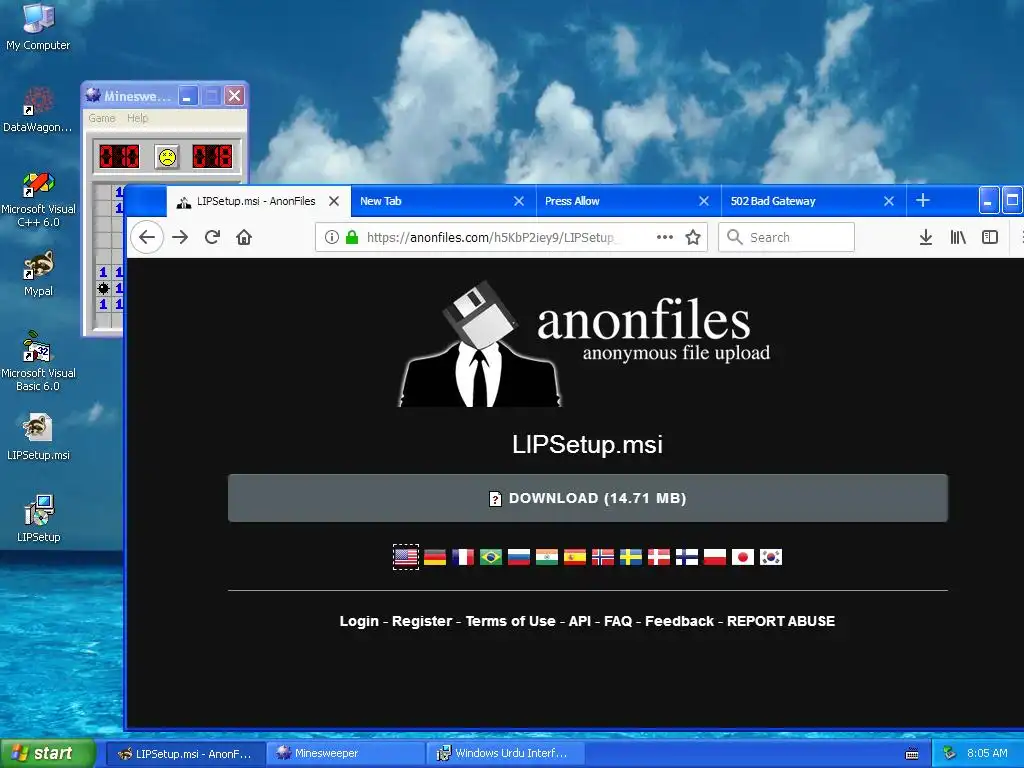The height and width of the screenshot is (768, 1024).
Task: Activate LIPSetup.msi - AnonFiles taskbar button
Action: 186,753
